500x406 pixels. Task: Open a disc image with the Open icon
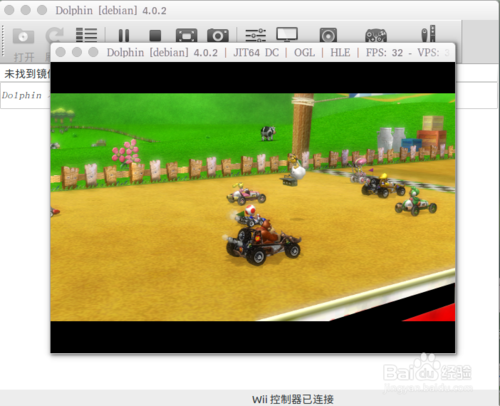23,36
